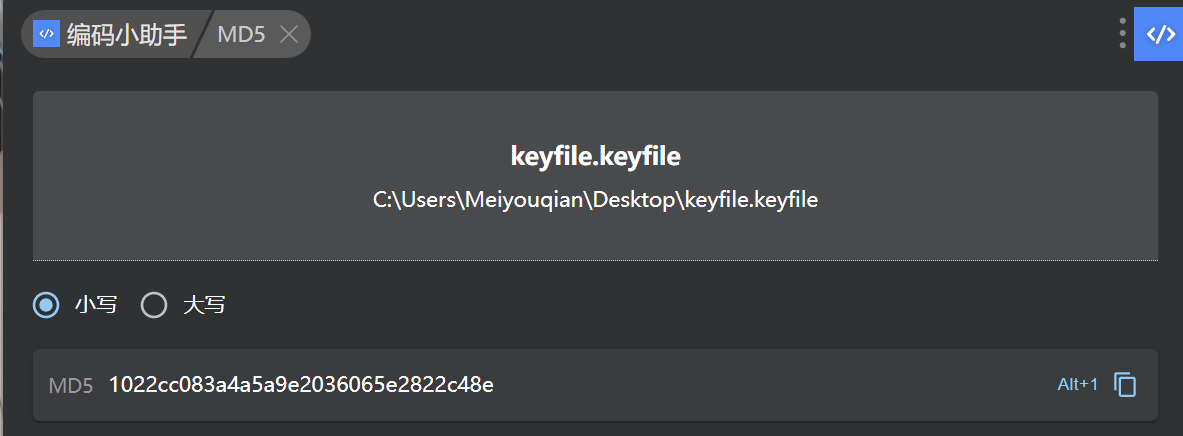The width and height of the screenshot is (1183, 436).
Task: Click the MD5 hash value text
Action: (301, 385)
